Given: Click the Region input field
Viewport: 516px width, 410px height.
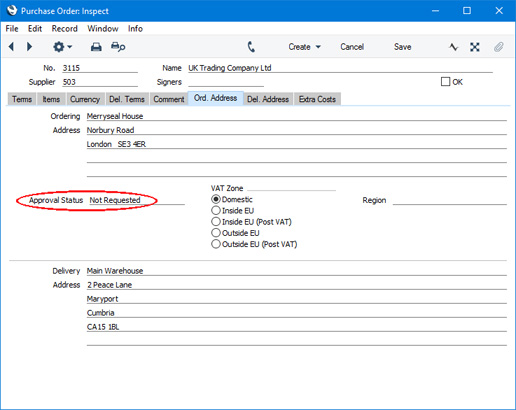Looking at the screenshot, I should point(450,200).
